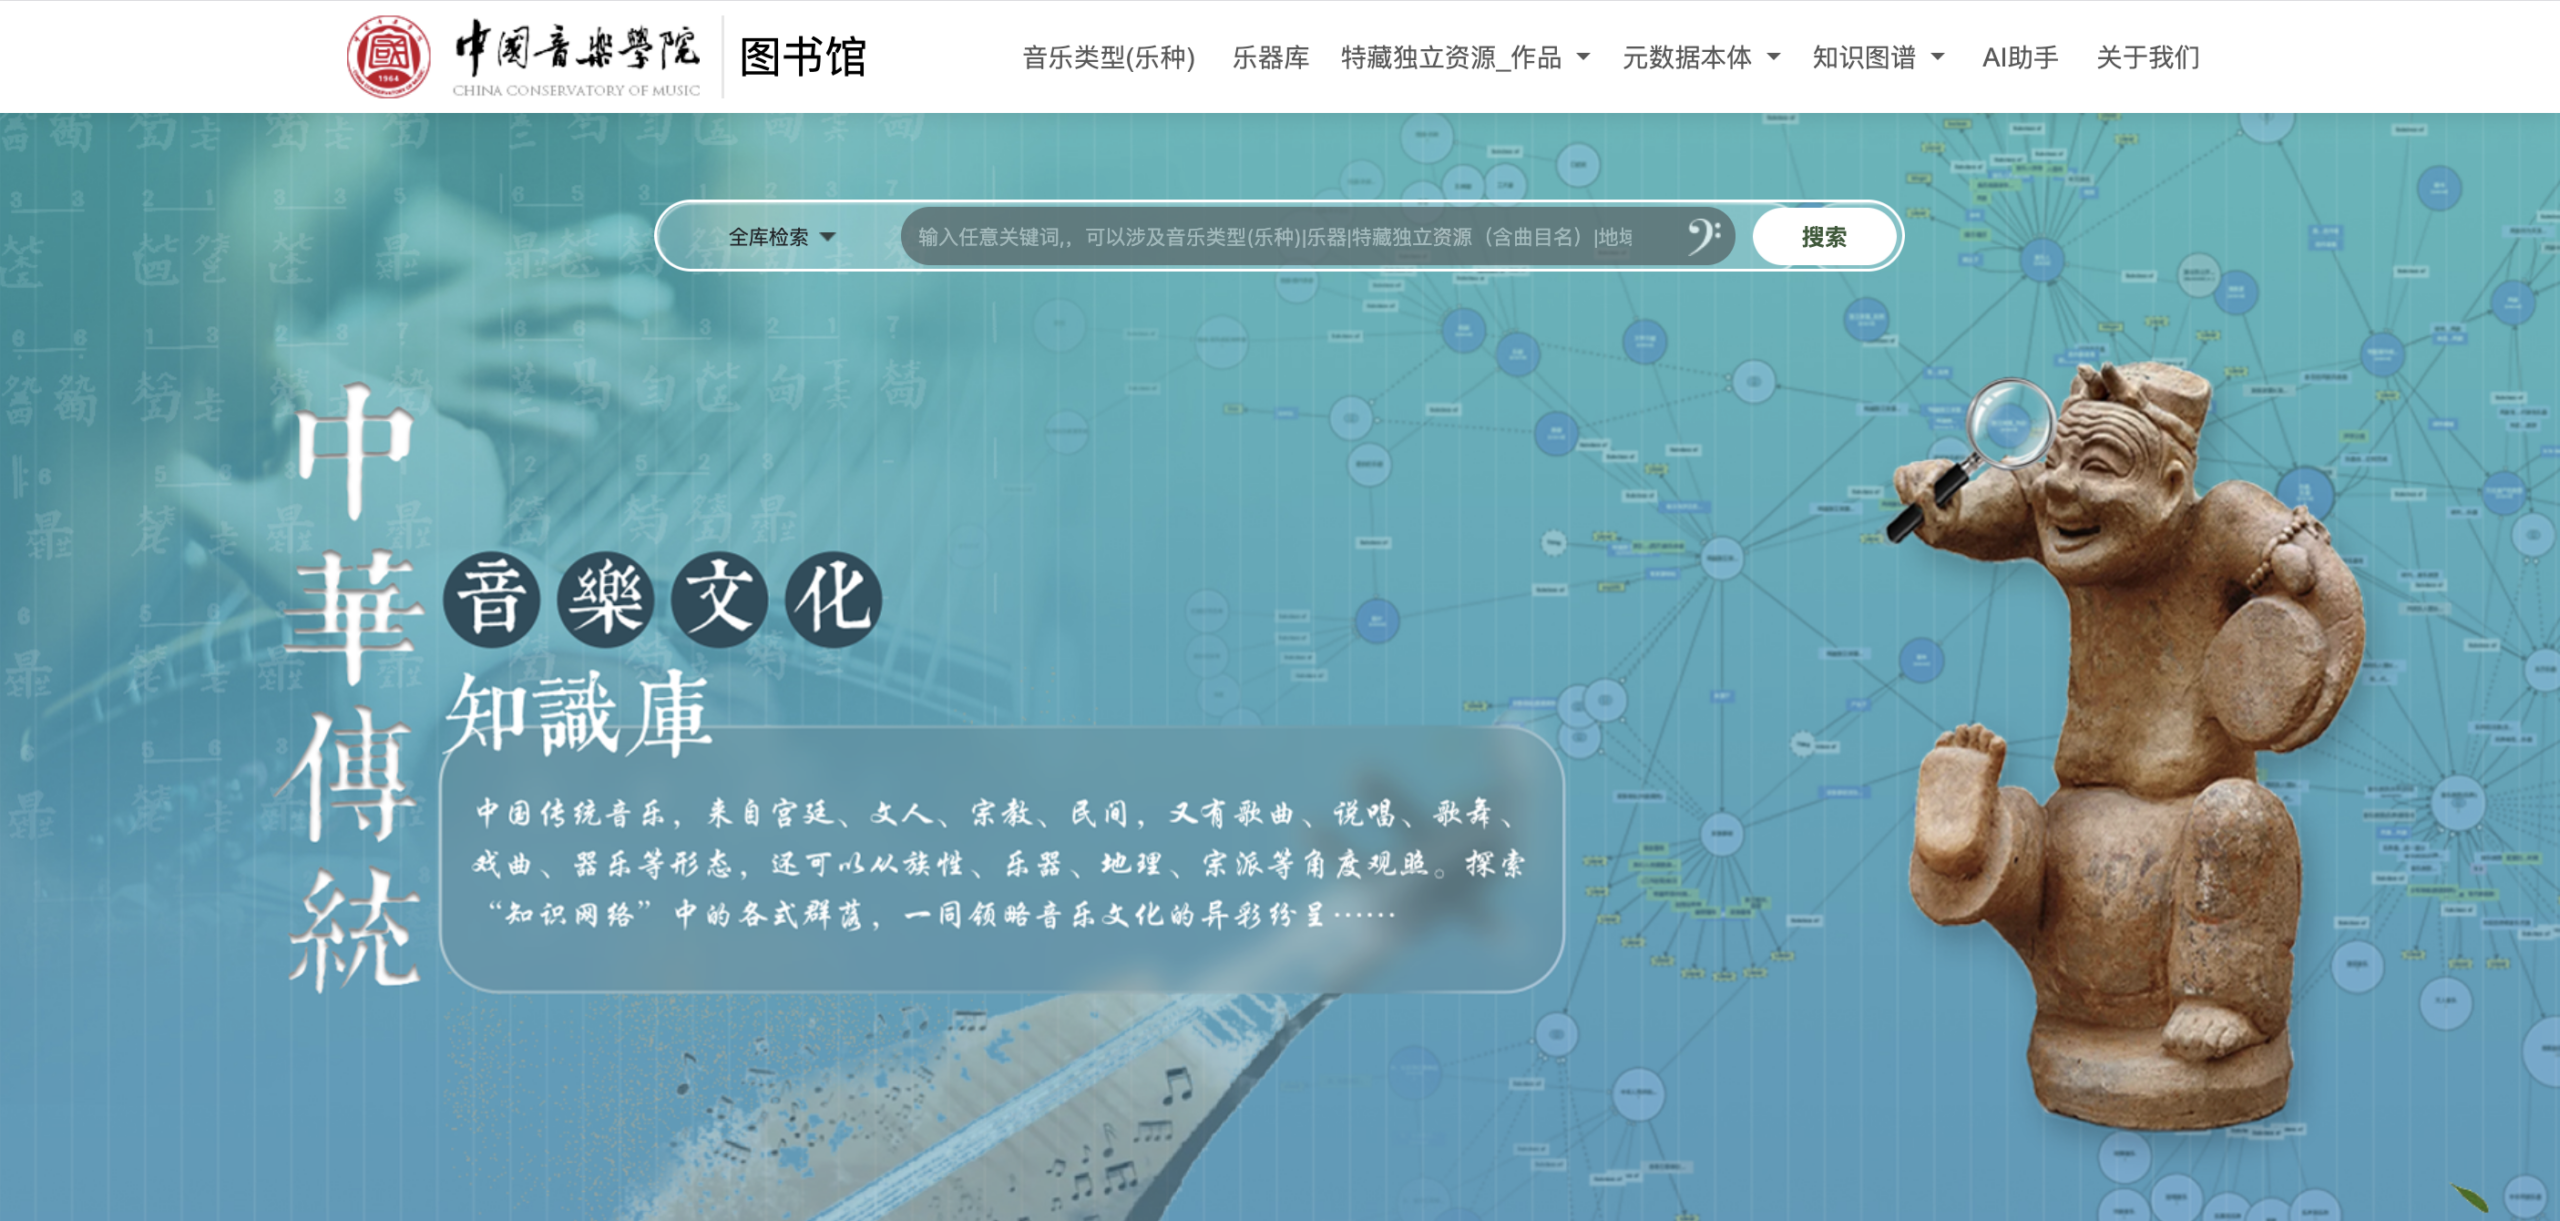2560x1221 pixels.
Task: Click the China Conservatory red seal logo
Action: pyautogui.click(x=388, y=57)
